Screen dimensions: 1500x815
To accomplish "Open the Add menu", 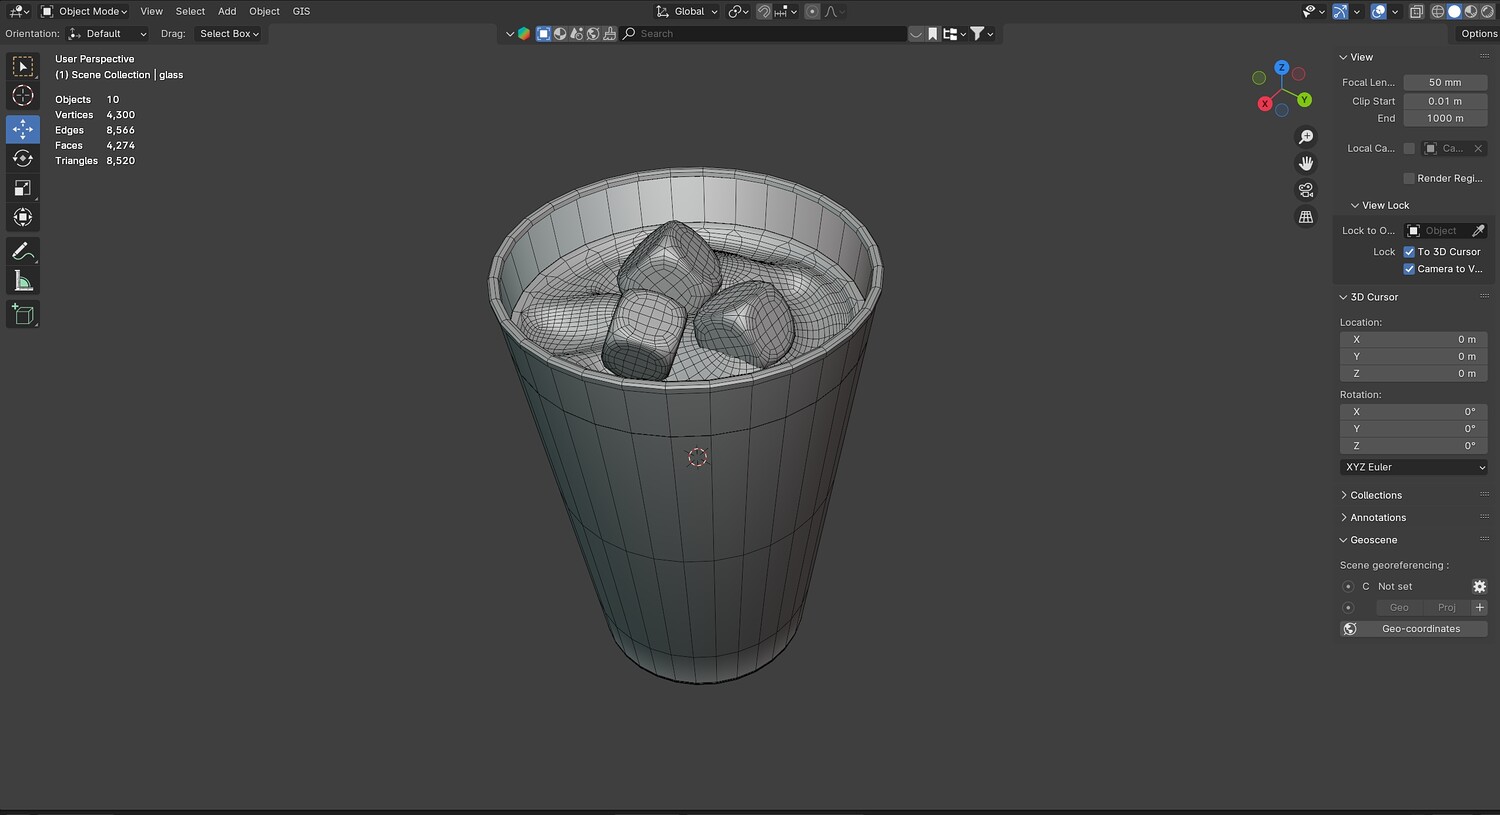I will pyautogui.click(x=227, y=11).
